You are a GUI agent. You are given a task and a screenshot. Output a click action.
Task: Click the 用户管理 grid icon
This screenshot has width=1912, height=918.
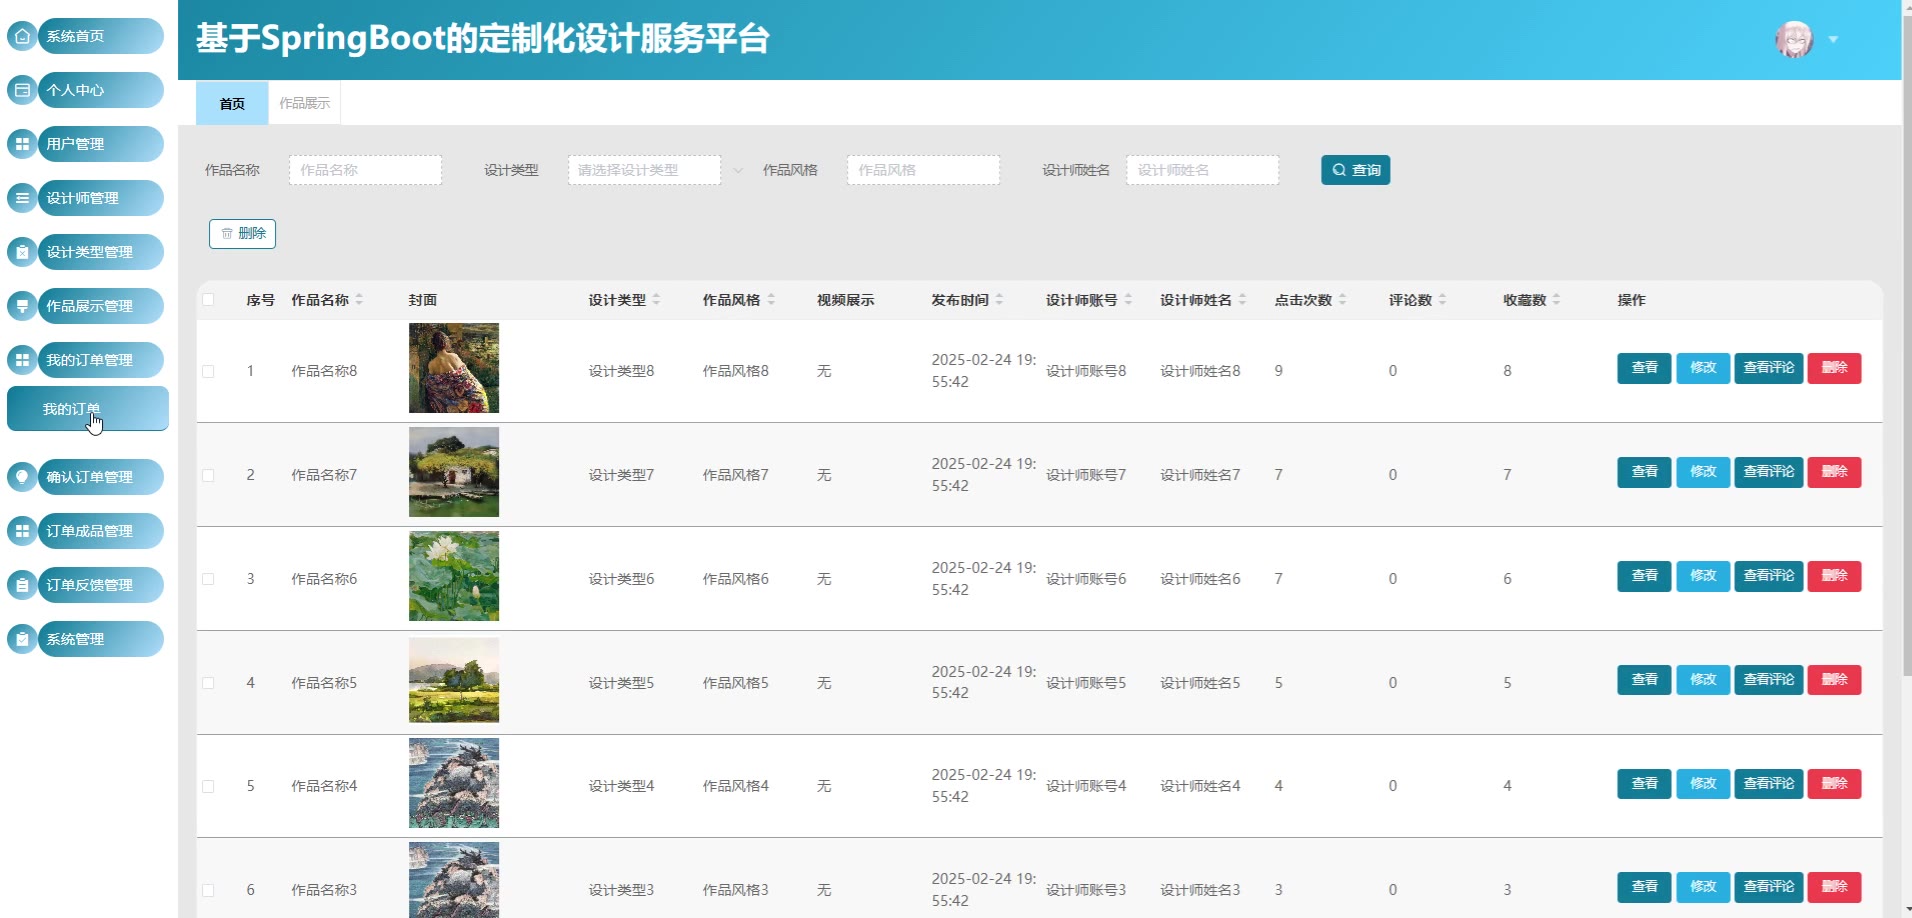pyautogui.click(x=22, y=144)
